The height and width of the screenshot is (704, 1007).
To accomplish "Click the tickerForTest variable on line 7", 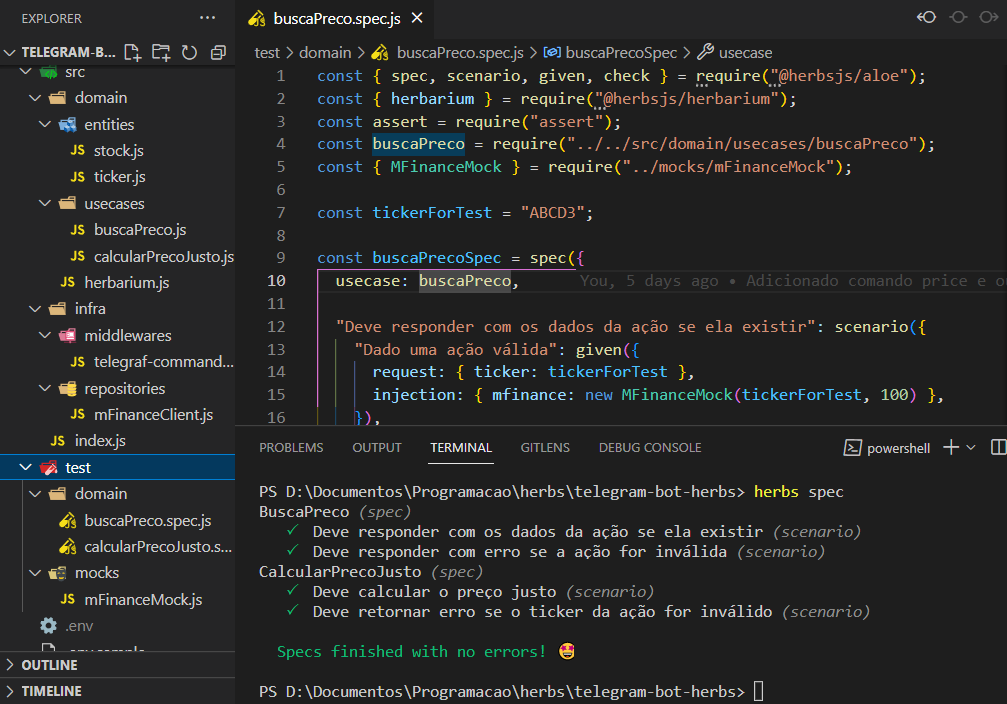I will (432, 213).
